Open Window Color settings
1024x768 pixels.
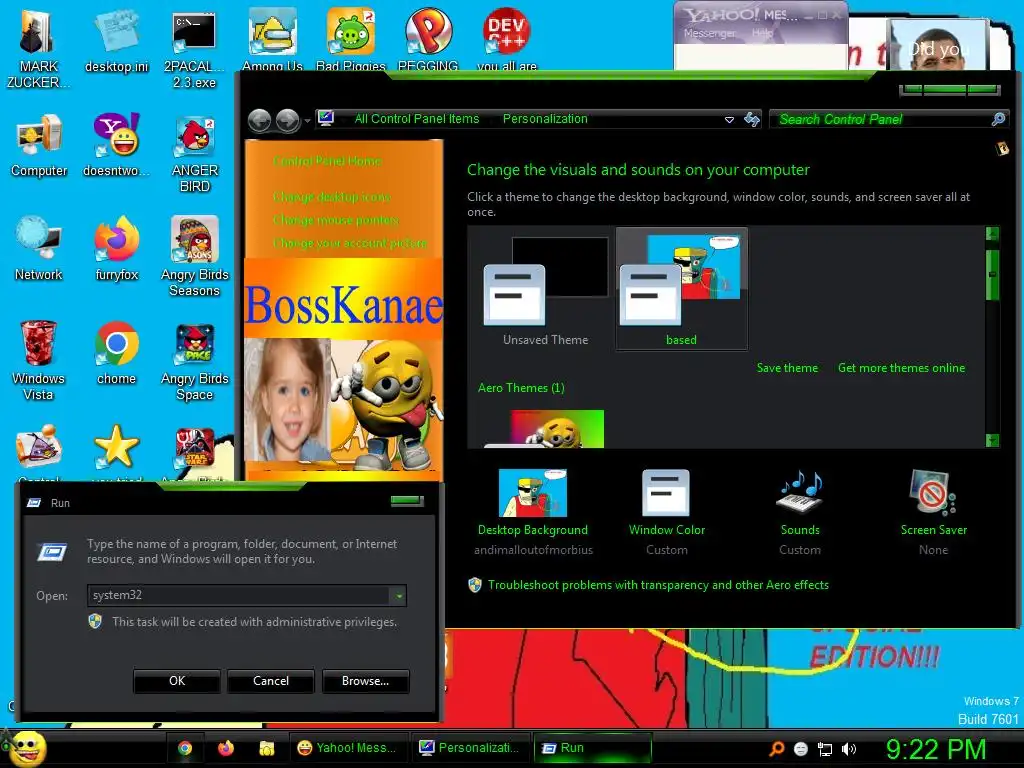coord(667,512)
